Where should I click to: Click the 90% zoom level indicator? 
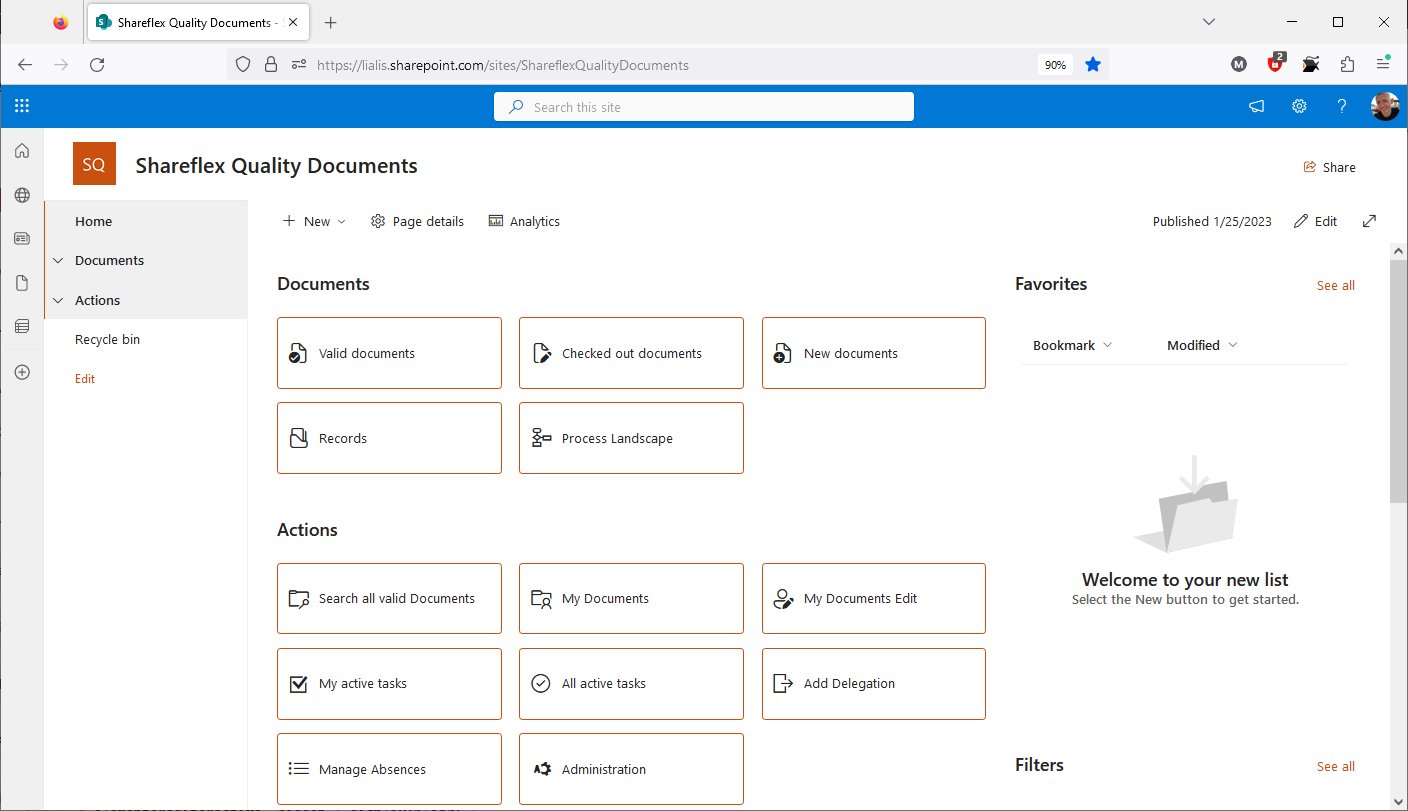pyautogui.click(x=1054, y=65)
